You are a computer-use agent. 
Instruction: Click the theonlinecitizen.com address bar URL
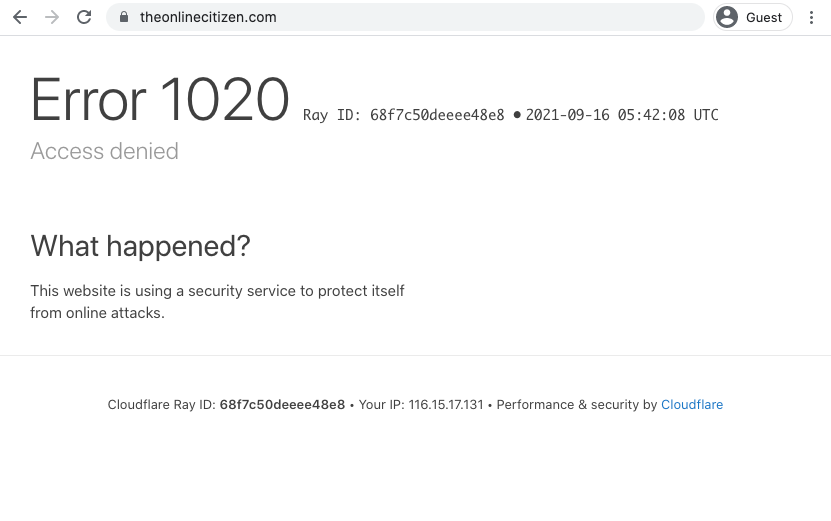point(208,17)
